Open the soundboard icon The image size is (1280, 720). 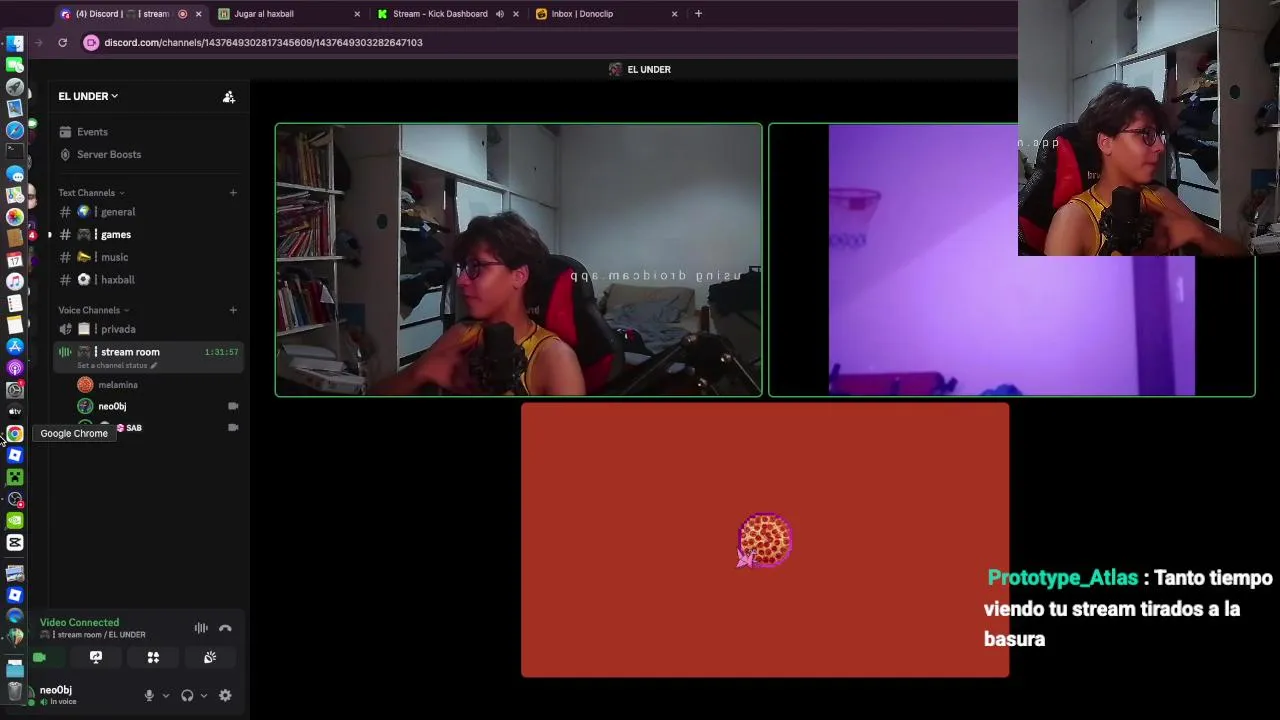(210, 657)
